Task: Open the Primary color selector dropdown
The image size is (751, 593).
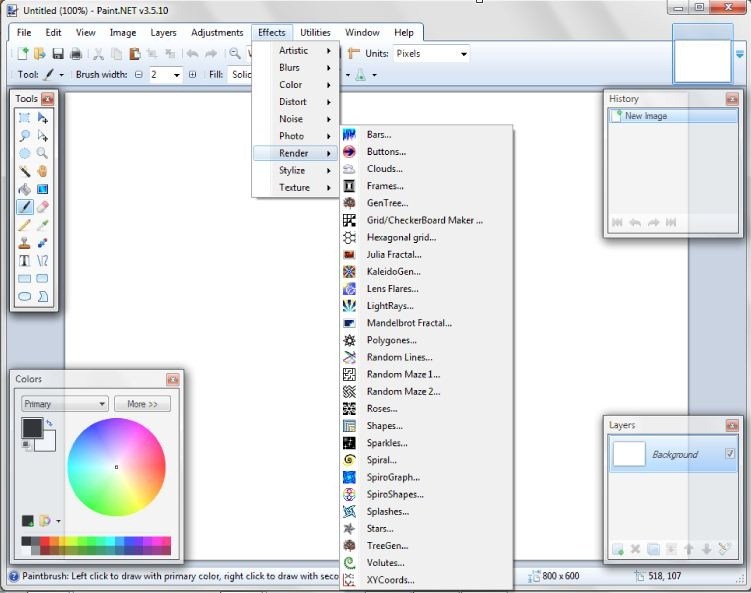Action: click(65, 404)
